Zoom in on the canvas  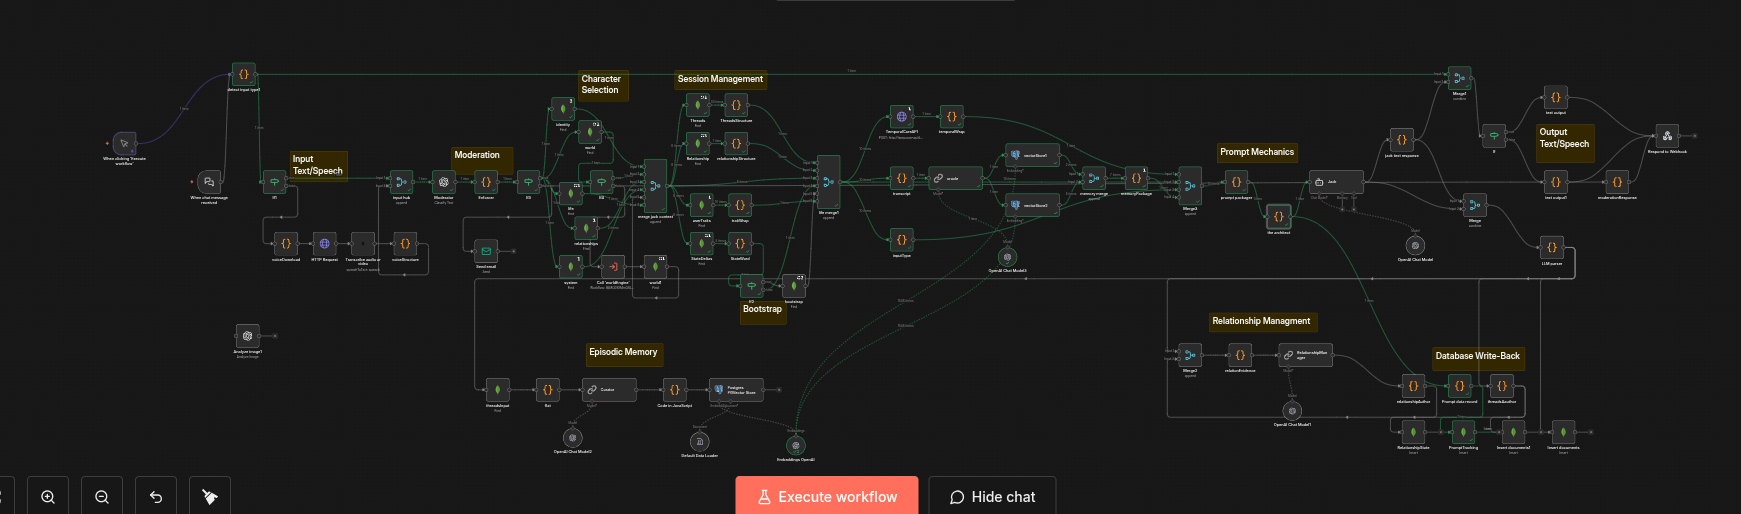[48, 496]
